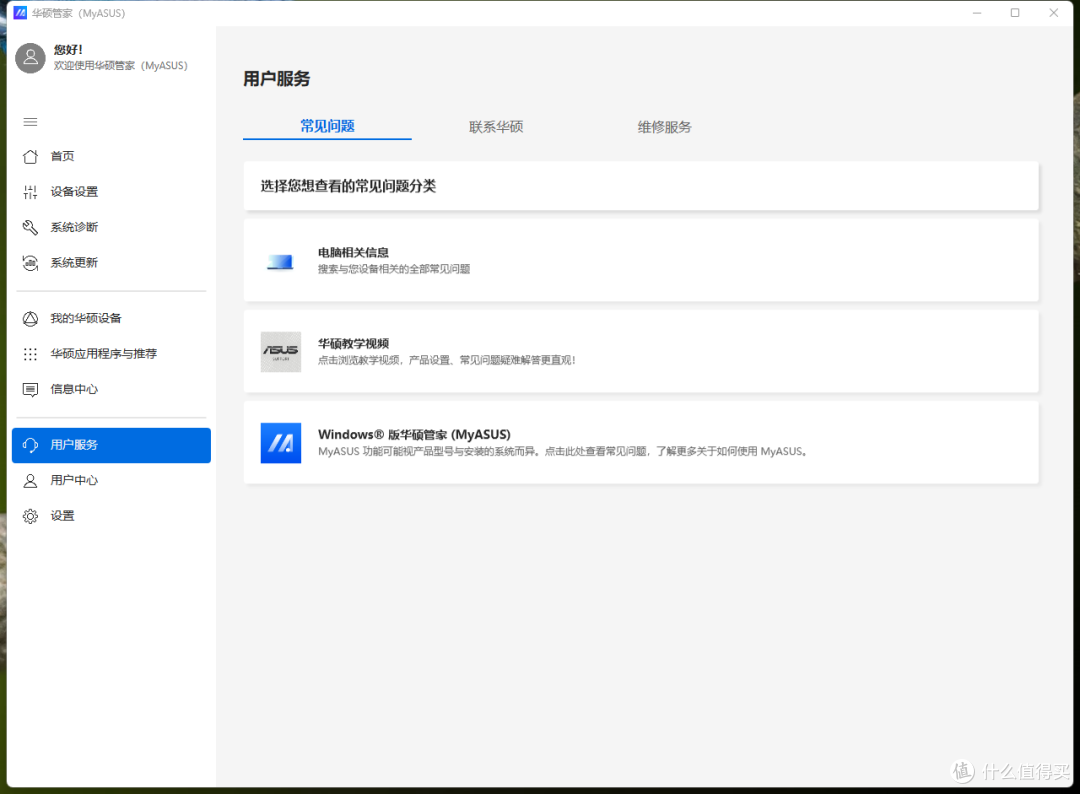Screen dimensions: 1080x794
Task: Click the MyASUS 功能可能视产品型号 description
Action: tap(562, 452)
